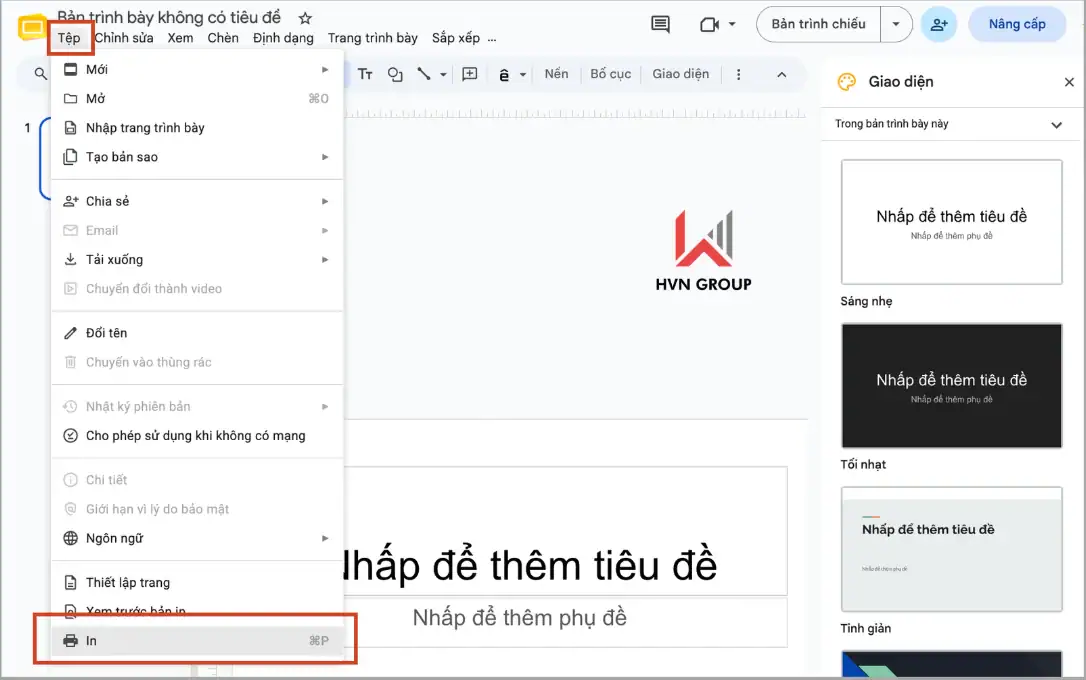Expand the Bản trình chiếu dropdown arrow
This screenshot has width=1086, height=680.
point(896,24)
